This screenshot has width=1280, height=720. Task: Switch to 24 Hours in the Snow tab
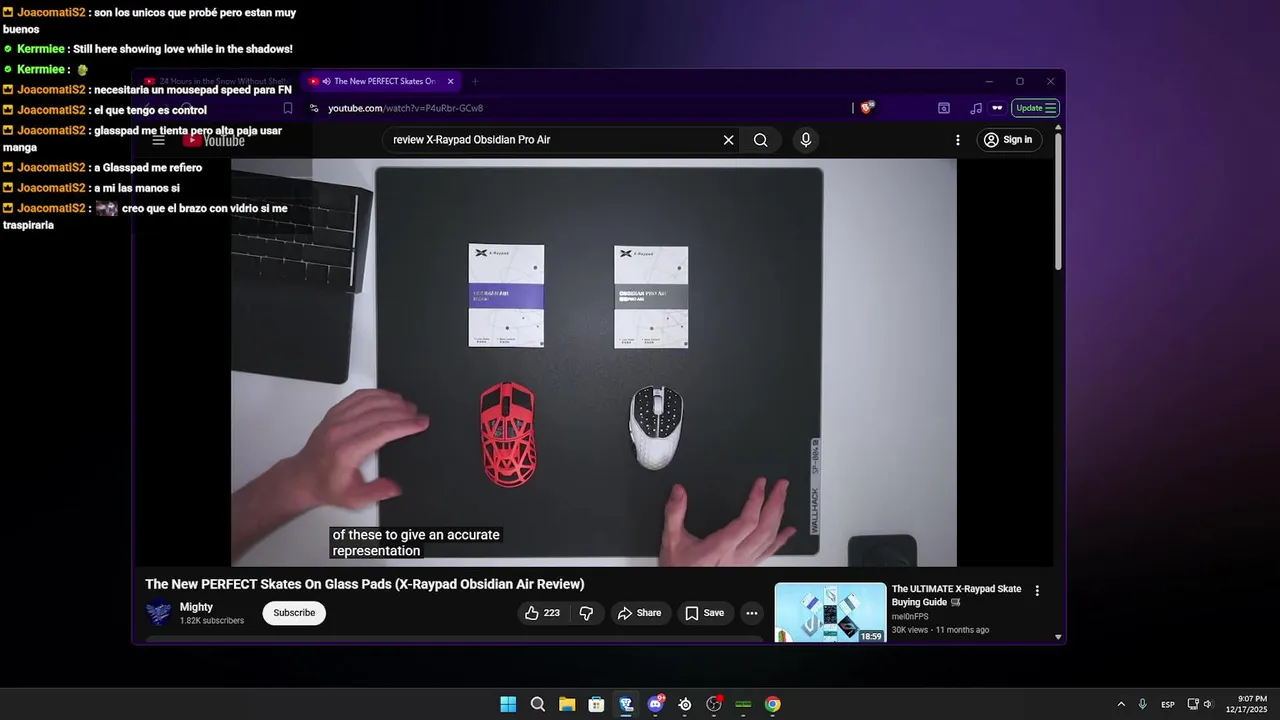coord(215,81)
